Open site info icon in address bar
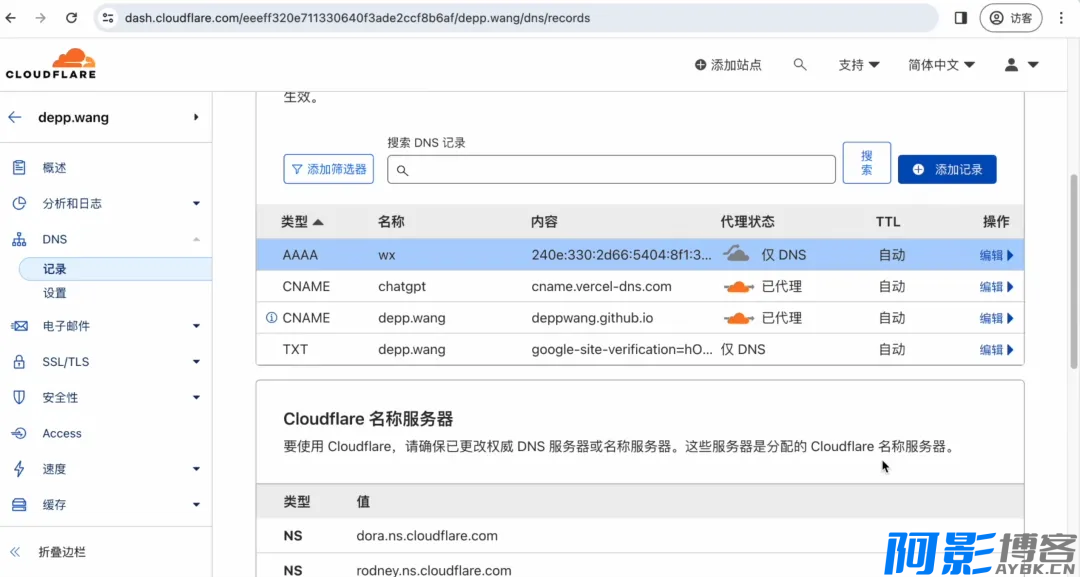This screenshot has width=1080, height=577. (107, 18)
